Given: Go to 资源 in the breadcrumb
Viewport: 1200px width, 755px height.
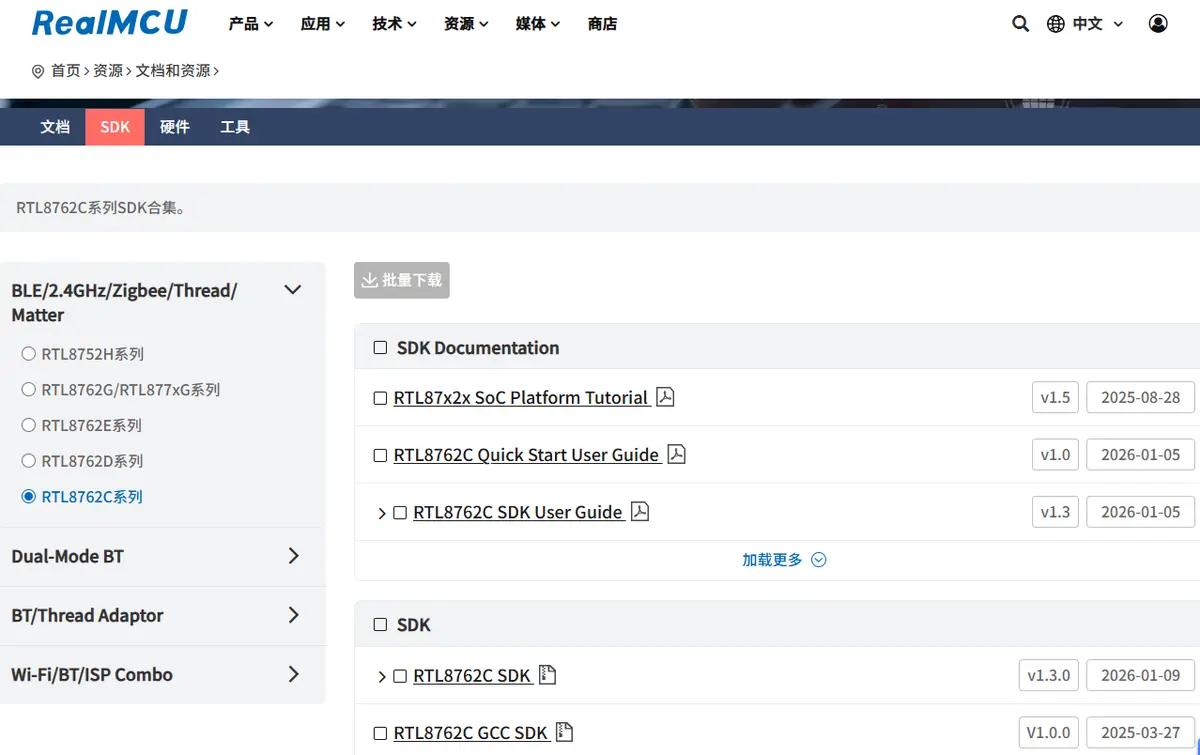Looking at the screenshot, I should pos(108,71).
